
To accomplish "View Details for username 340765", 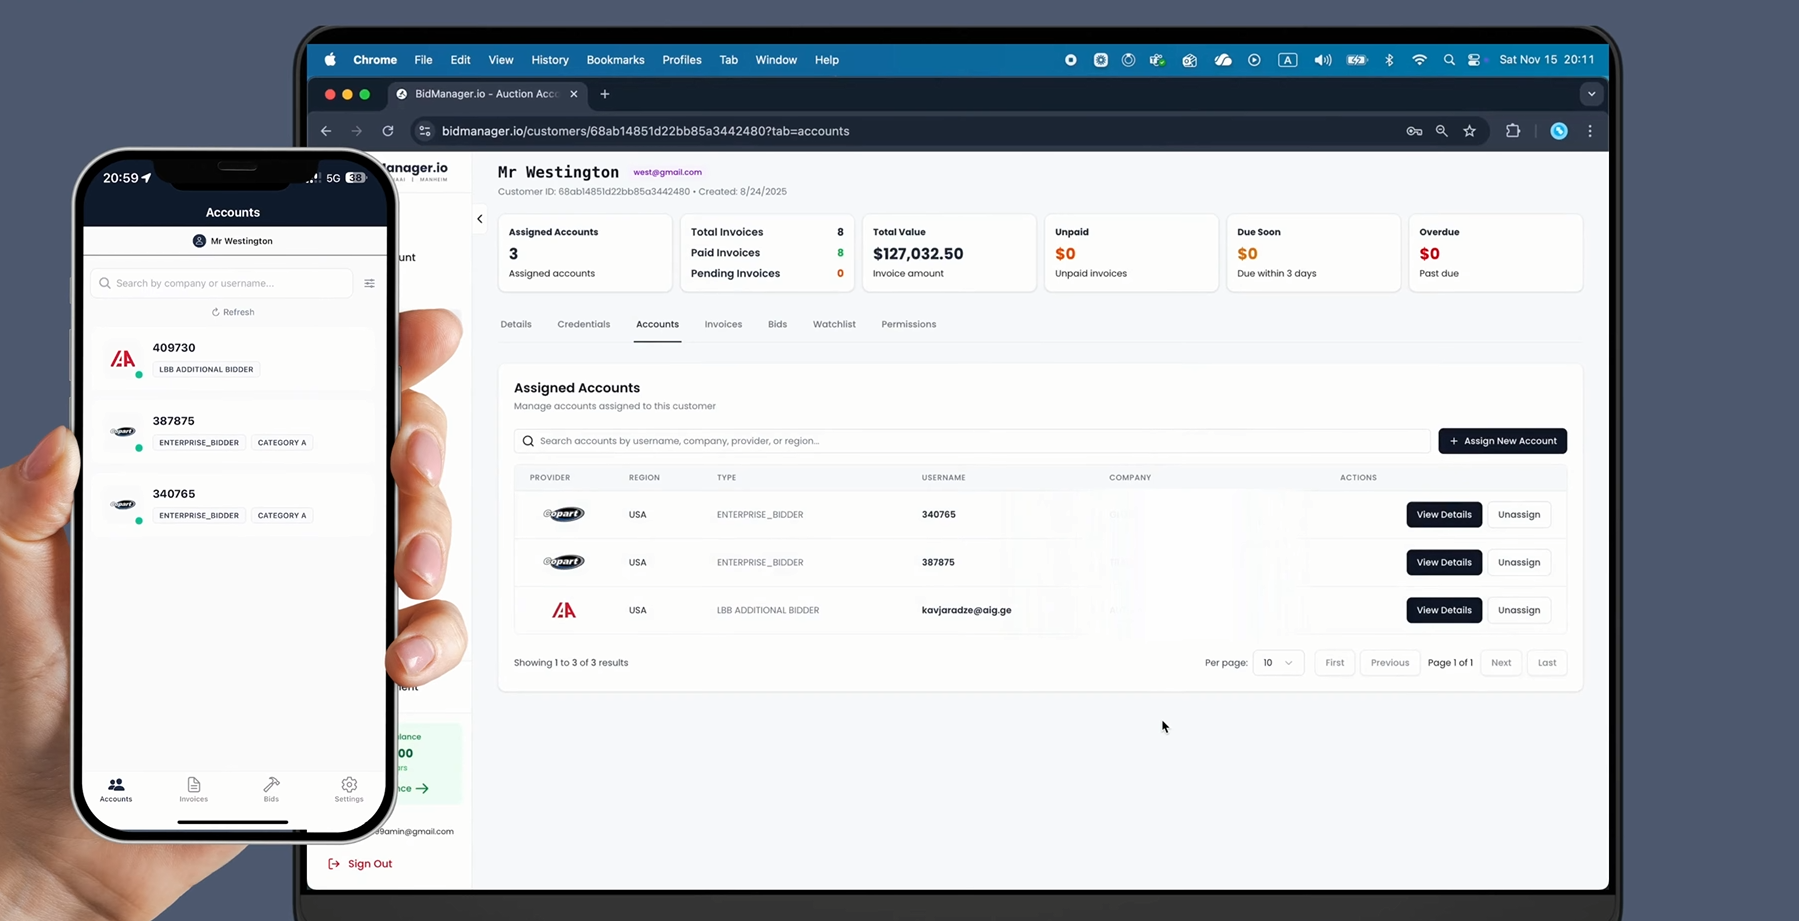I will (1443, 515).
